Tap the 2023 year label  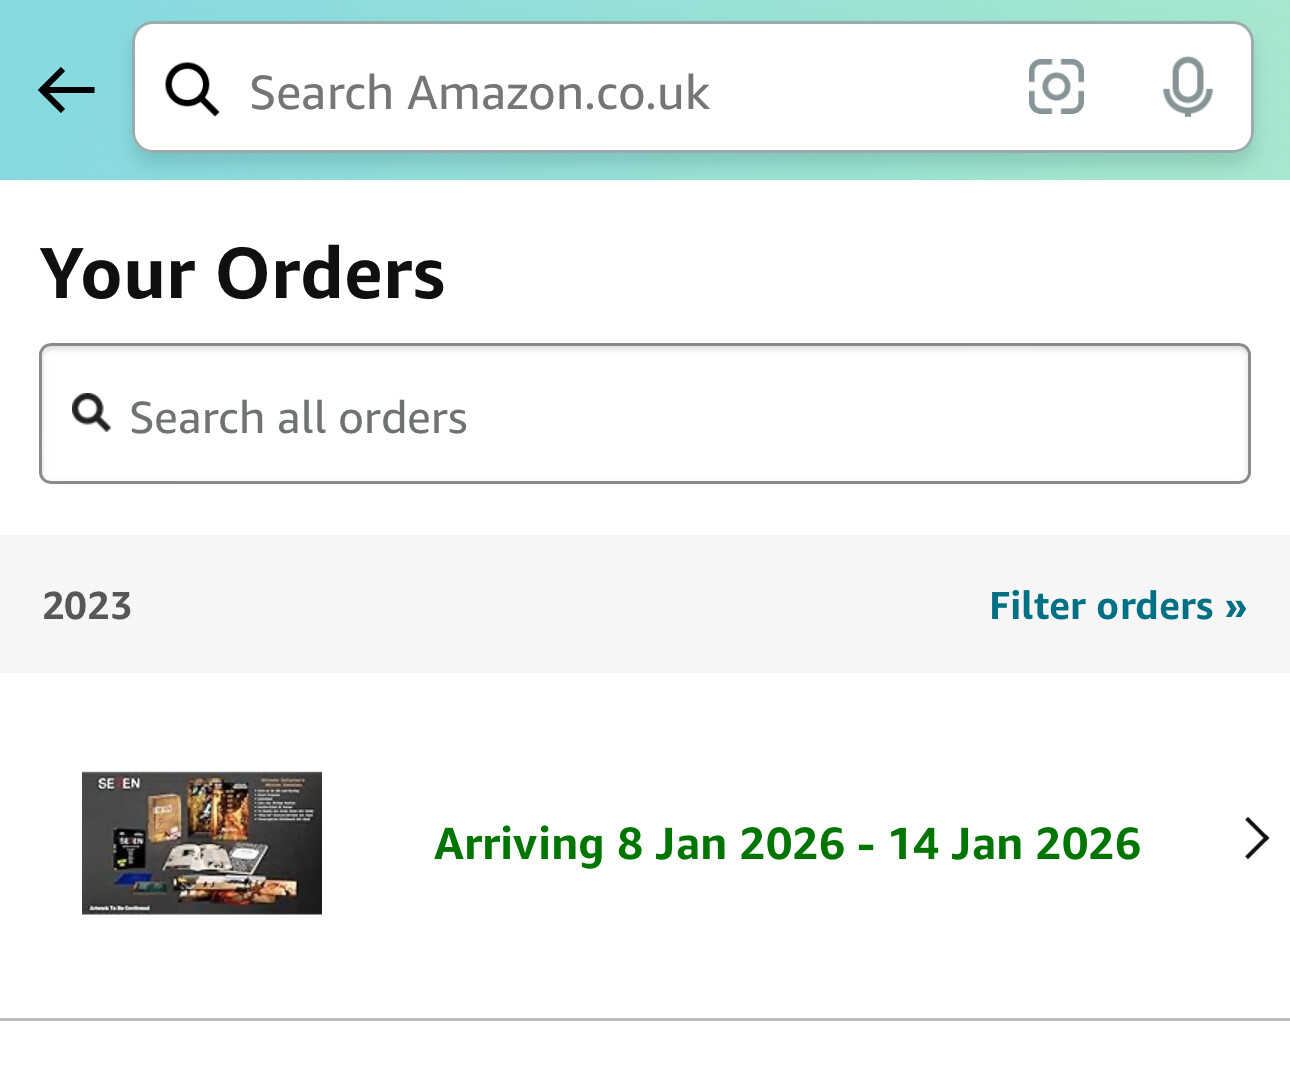pos(87,606)
